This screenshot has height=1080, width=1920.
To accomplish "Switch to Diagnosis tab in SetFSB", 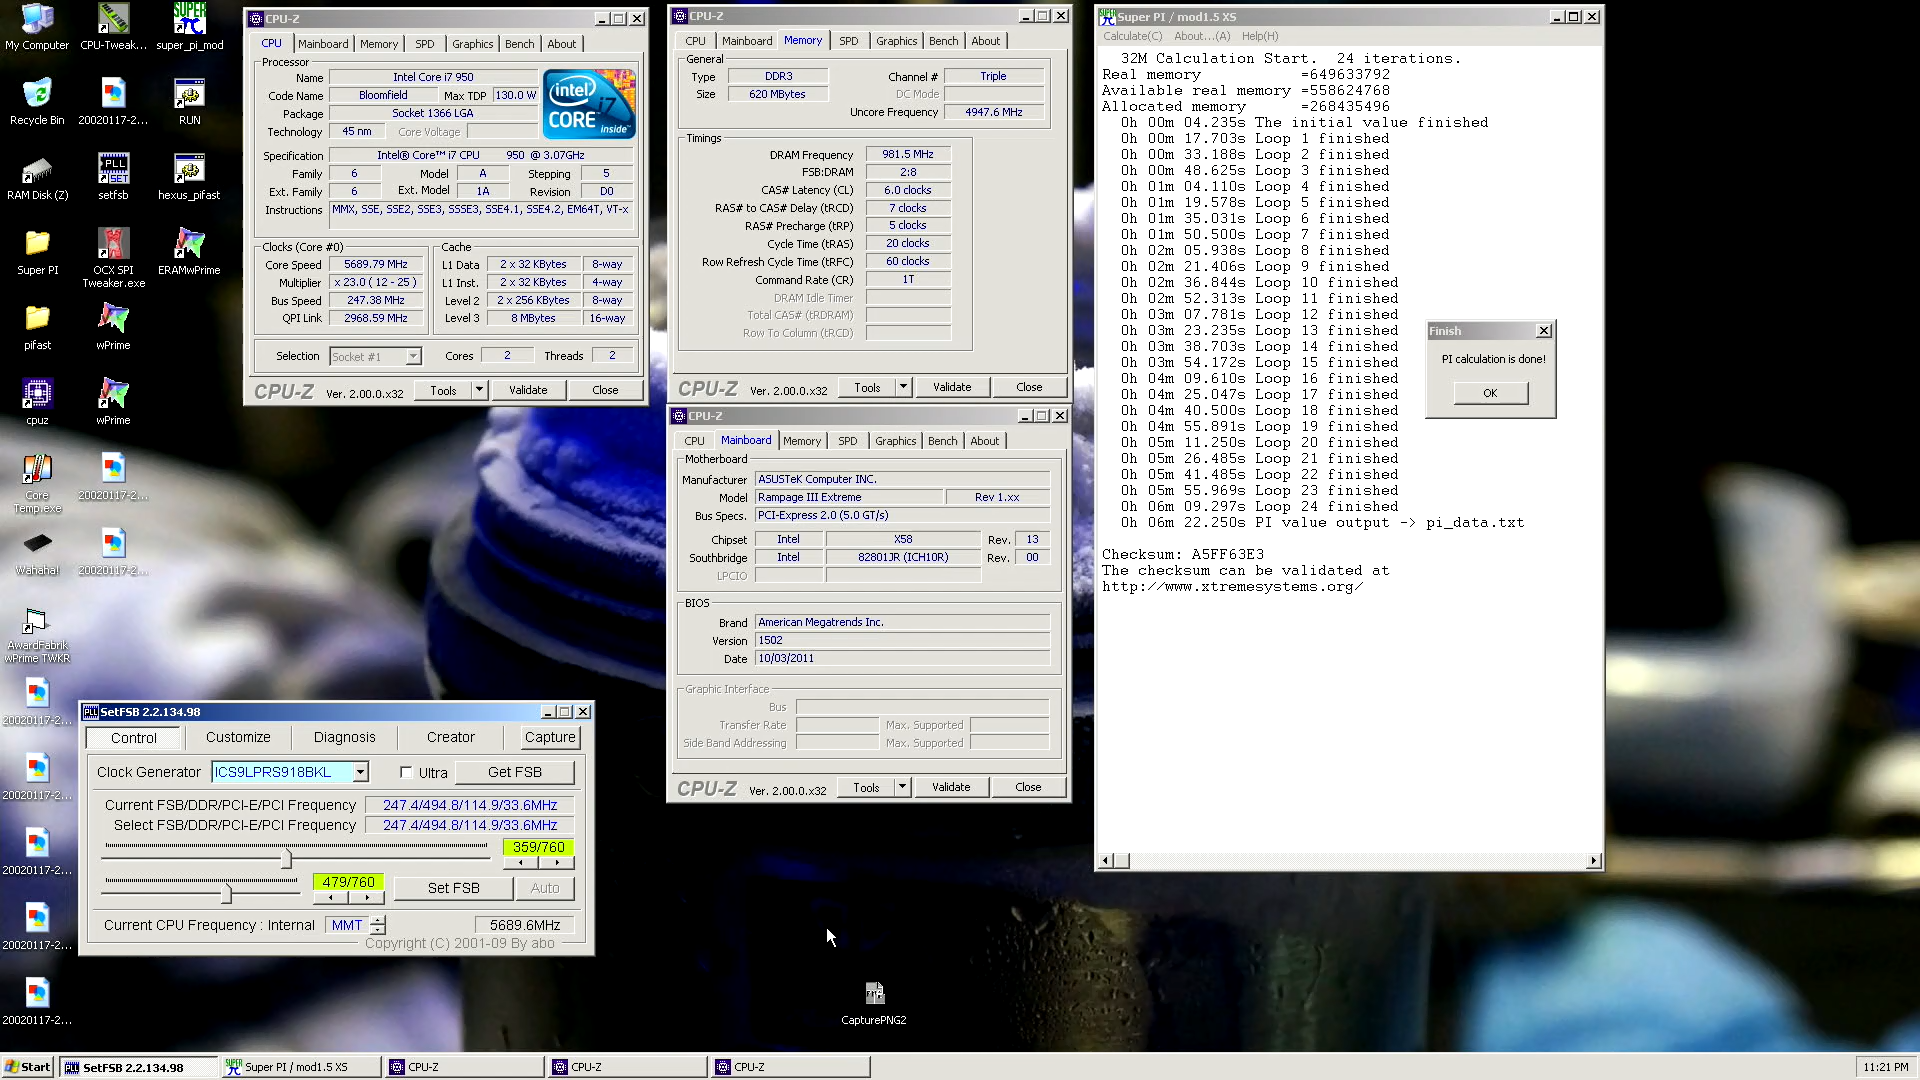I will tap(344, 737).
